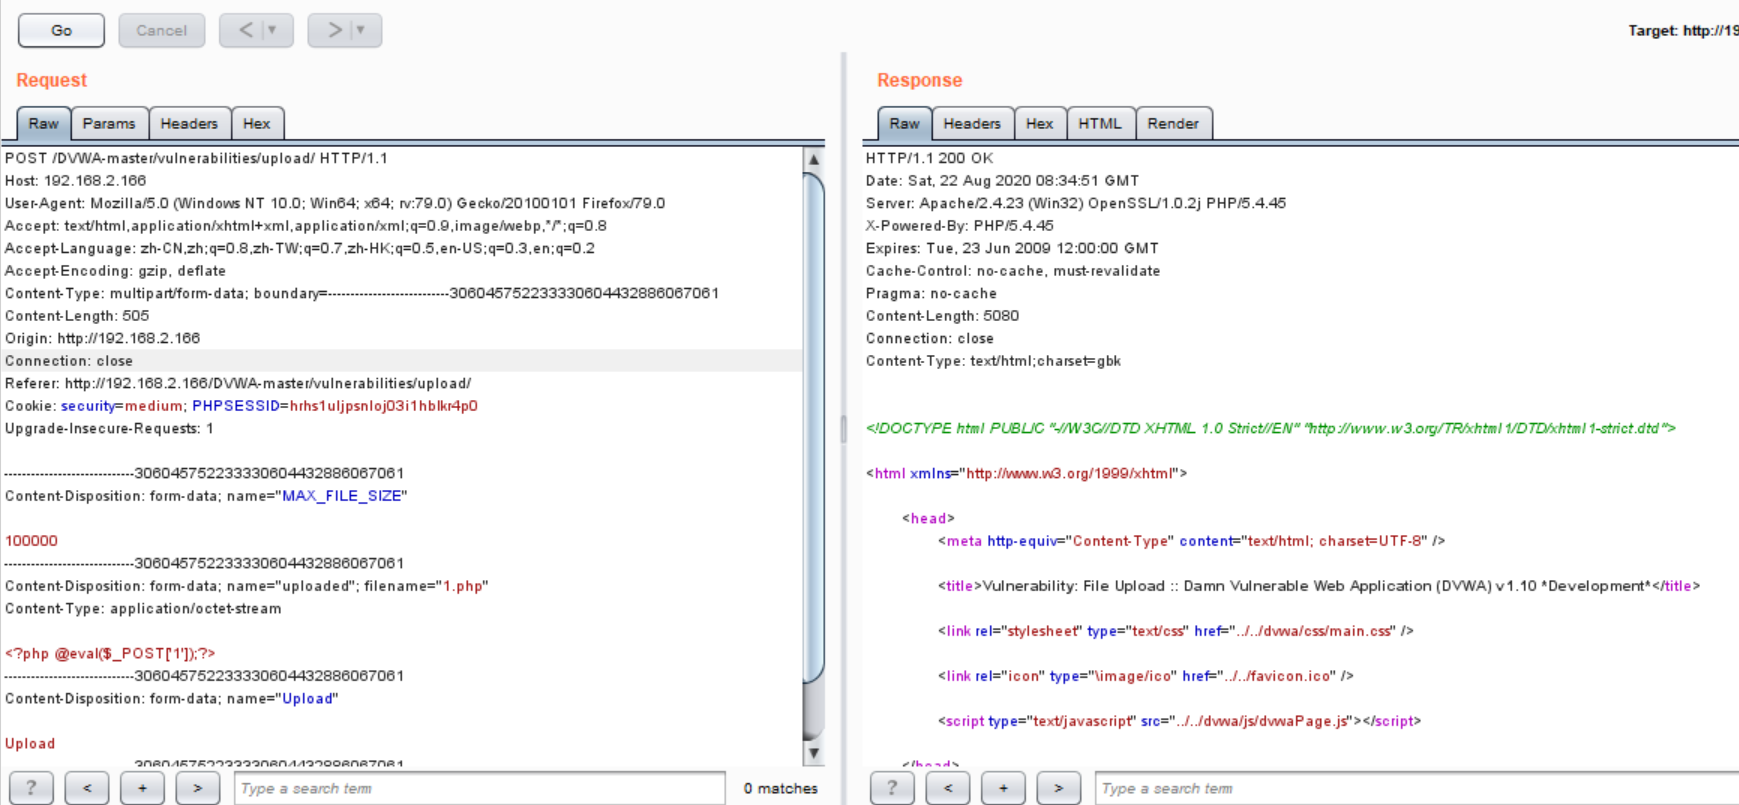This screenshot has width=1739, height=805.
Task: Open the Response Render tab
Action: point(1173,123)
